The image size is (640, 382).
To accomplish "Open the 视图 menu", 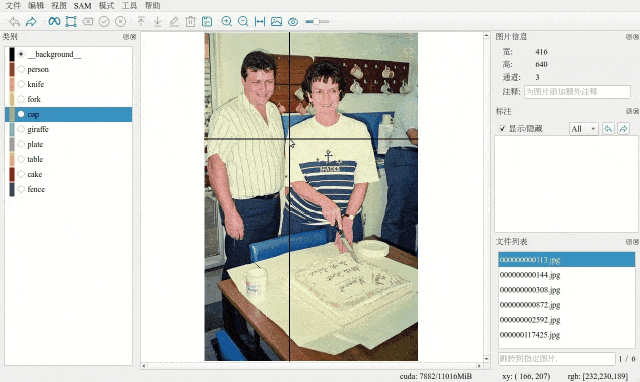I will [59, 6].
